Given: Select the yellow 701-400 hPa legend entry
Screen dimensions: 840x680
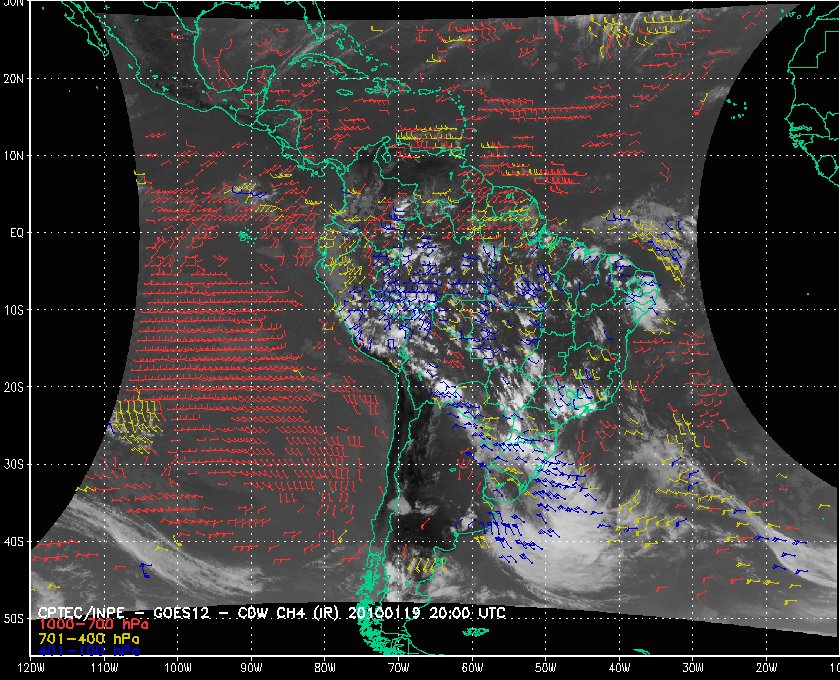Looking at the screenshot, I should point(89,639).
